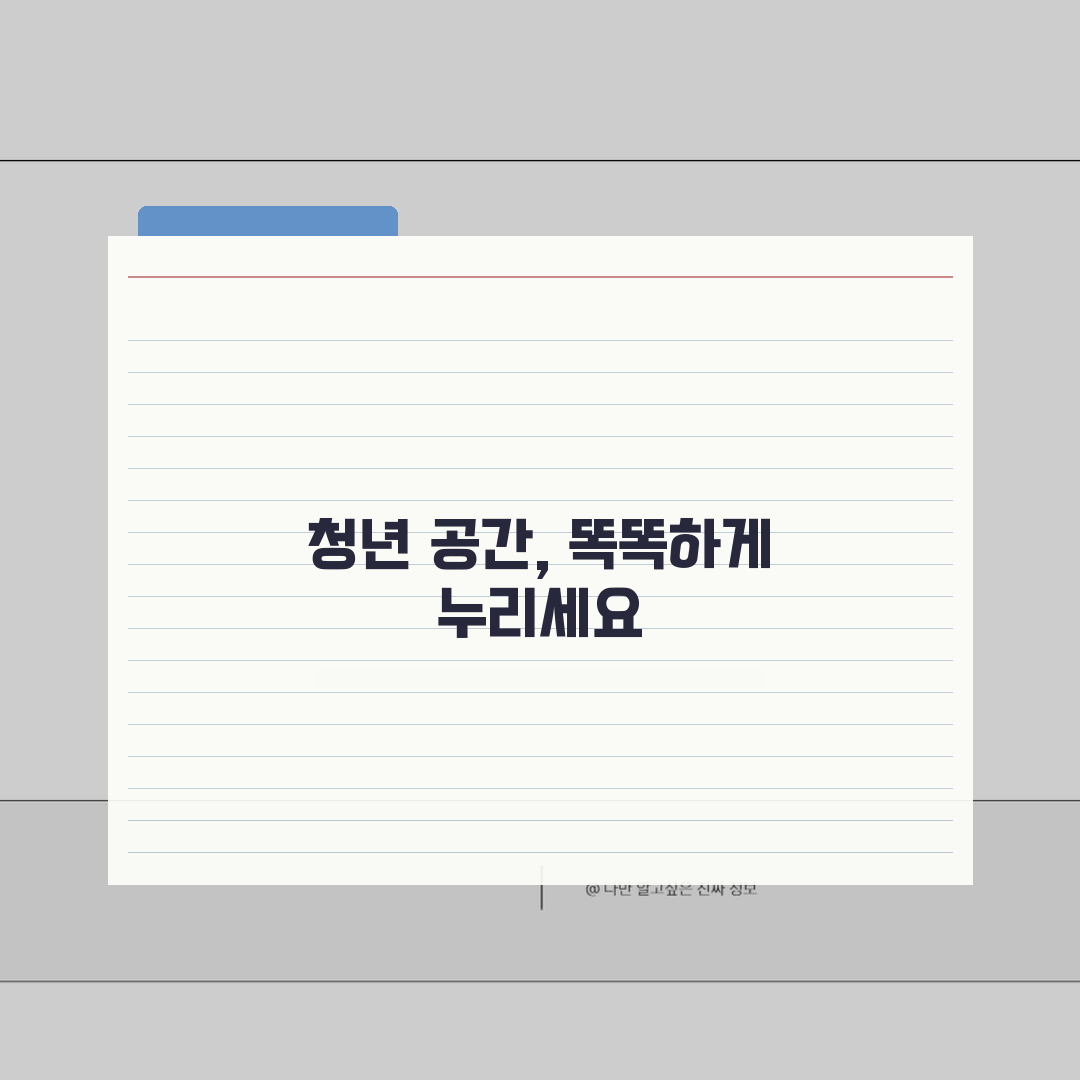
Task: Click the title text '청년 공간, 똑똑하게 누리세요'
Action: point(540,577)
